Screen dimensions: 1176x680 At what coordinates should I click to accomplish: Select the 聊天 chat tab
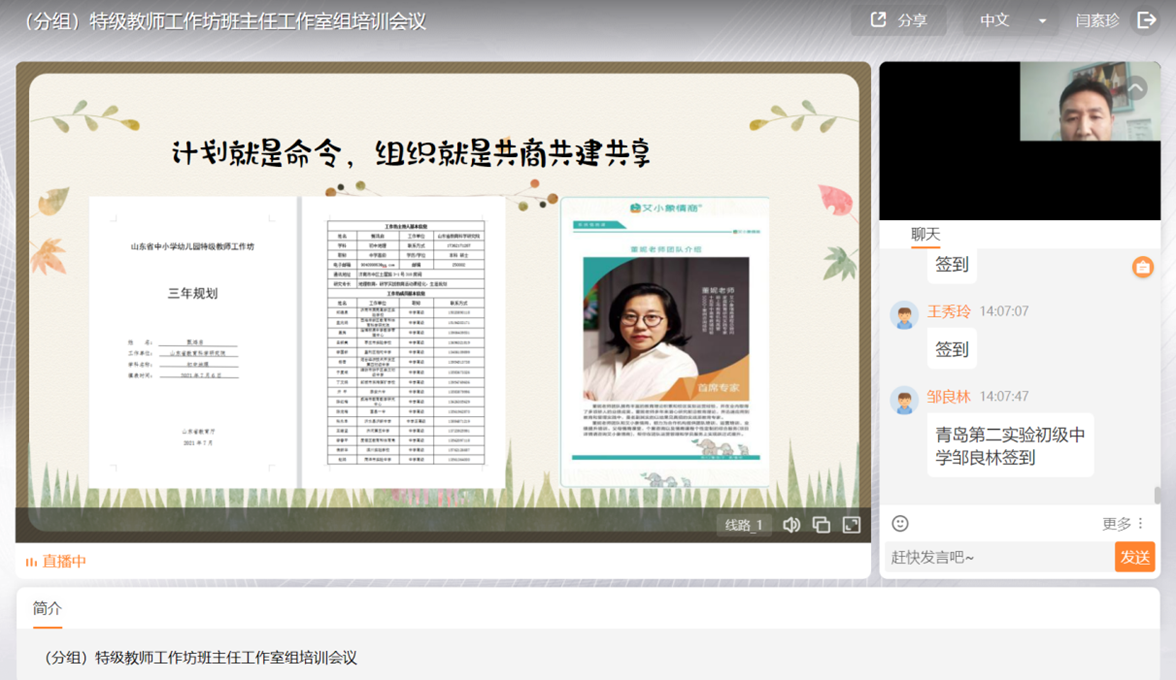point(925,234)
